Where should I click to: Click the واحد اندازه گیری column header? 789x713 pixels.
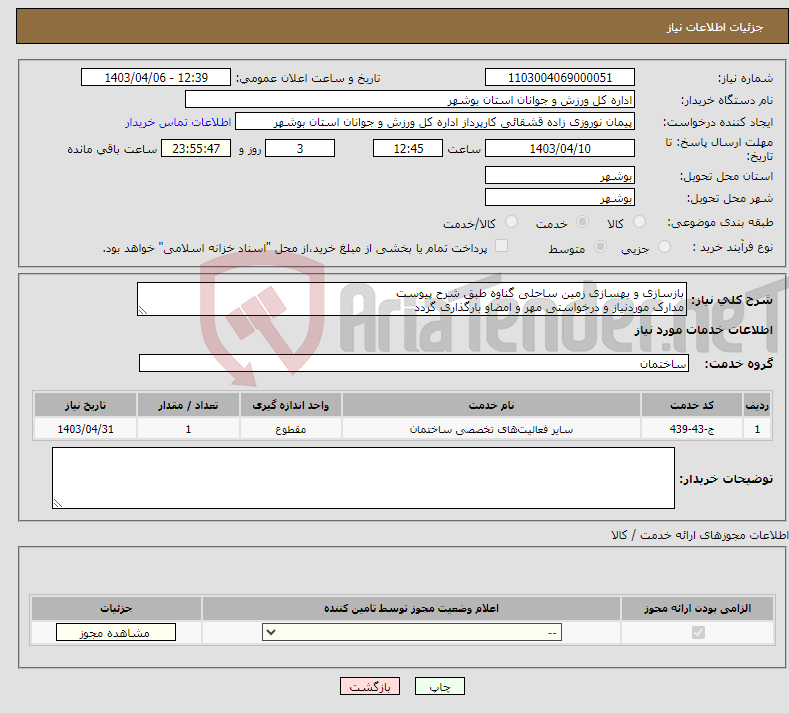(290, 405)
